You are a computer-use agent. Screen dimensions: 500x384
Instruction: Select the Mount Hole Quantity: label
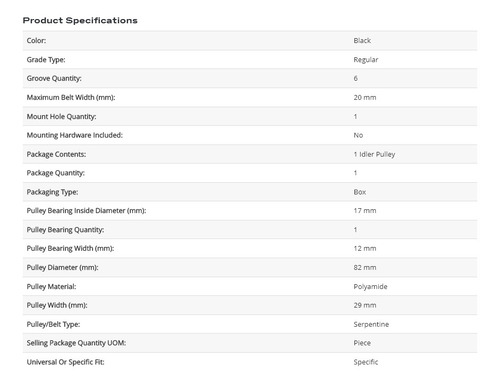61,116
